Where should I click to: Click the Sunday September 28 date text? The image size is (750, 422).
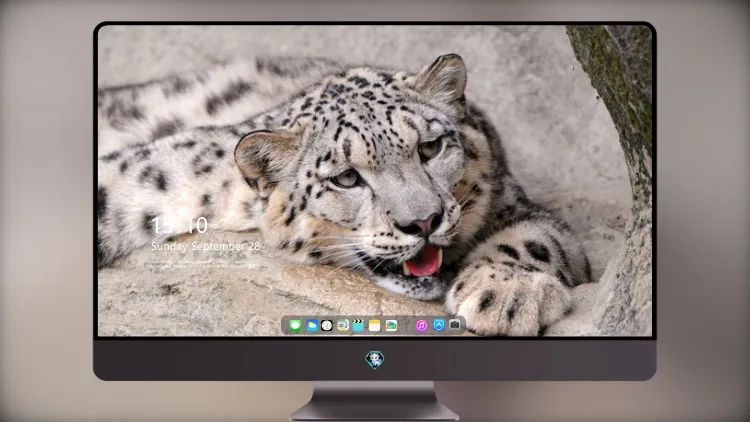point(206,246)
